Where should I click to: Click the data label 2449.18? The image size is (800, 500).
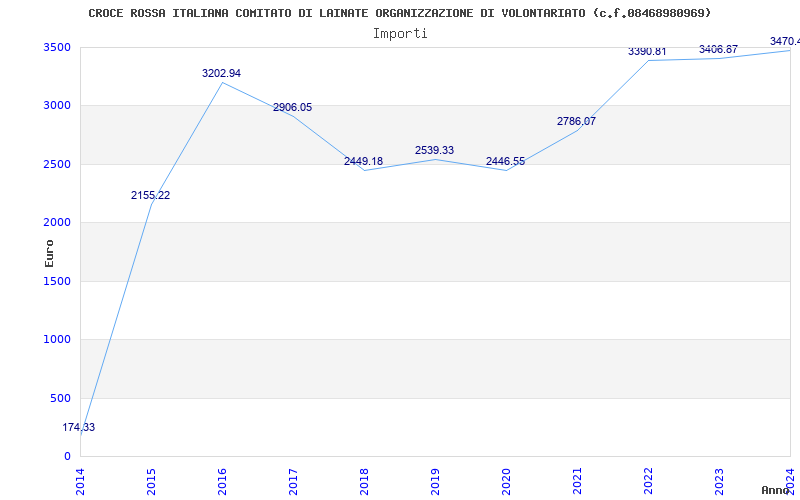(x=363, y=162)
